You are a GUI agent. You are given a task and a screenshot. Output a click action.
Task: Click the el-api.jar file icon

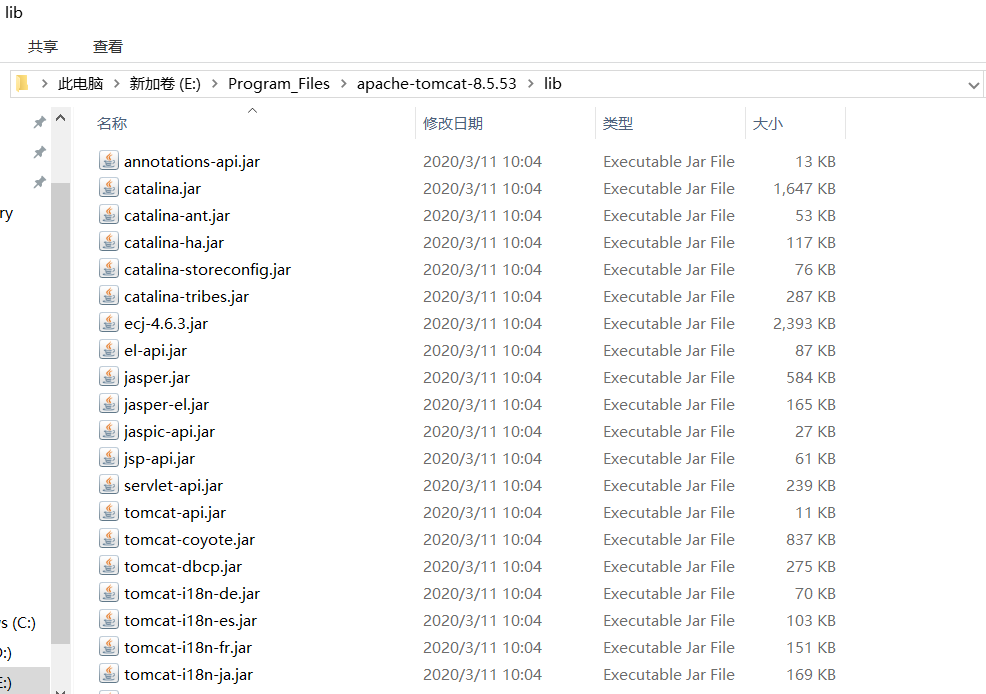(109, 350)
